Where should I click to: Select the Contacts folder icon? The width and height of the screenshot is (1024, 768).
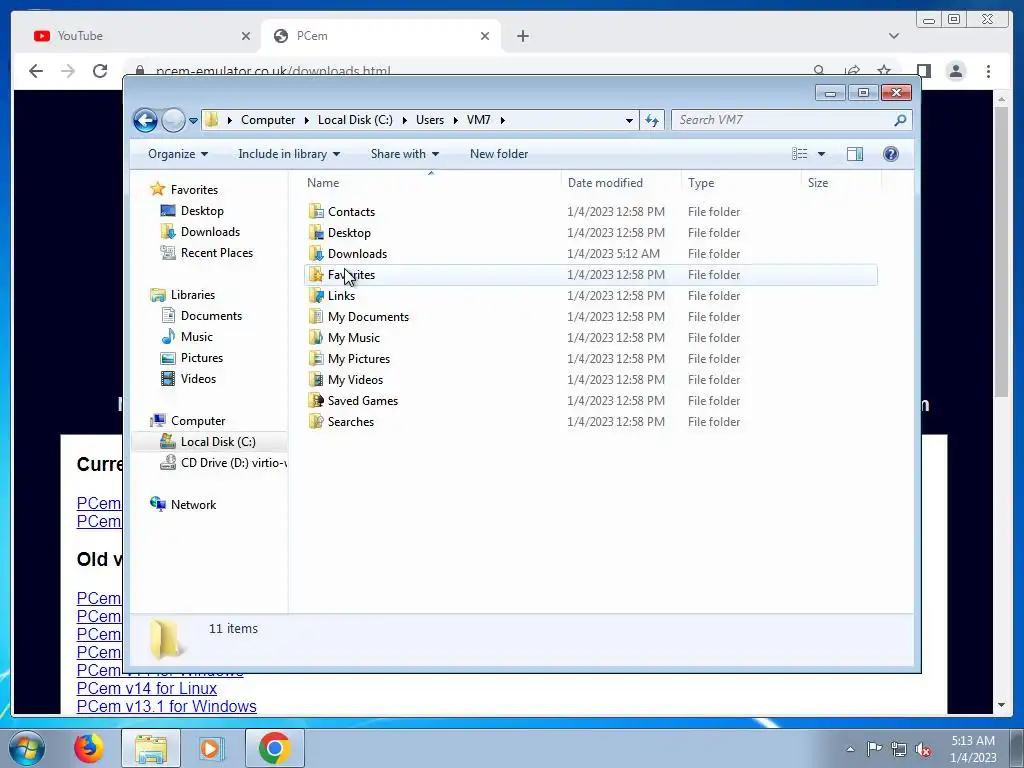point(317,211)
